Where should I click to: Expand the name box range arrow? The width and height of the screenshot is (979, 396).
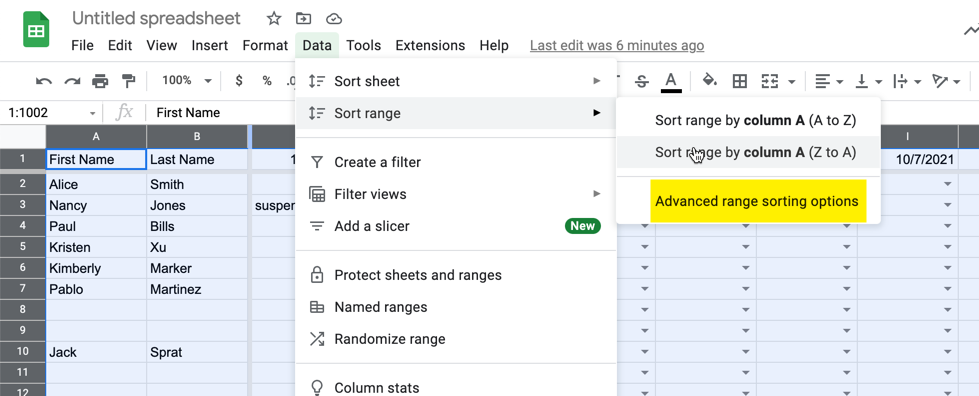click(x=92, y=114)
